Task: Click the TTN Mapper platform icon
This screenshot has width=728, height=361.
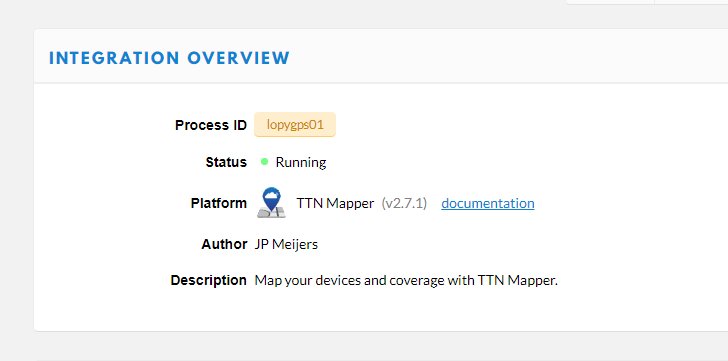Action: click(x=271, y=202)
